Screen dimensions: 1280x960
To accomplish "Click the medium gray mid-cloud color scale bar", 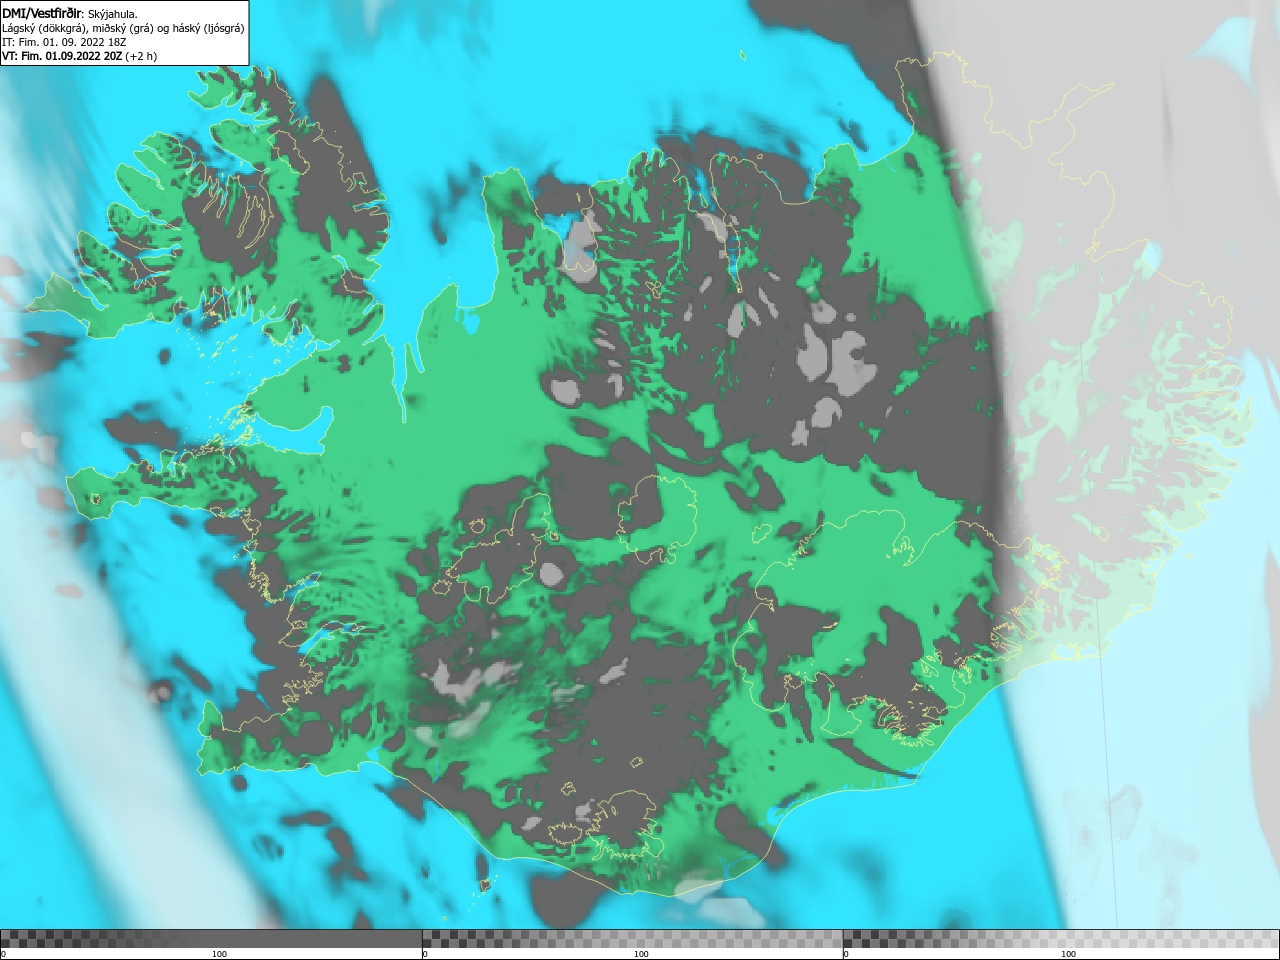I will (x=633, y=939).
